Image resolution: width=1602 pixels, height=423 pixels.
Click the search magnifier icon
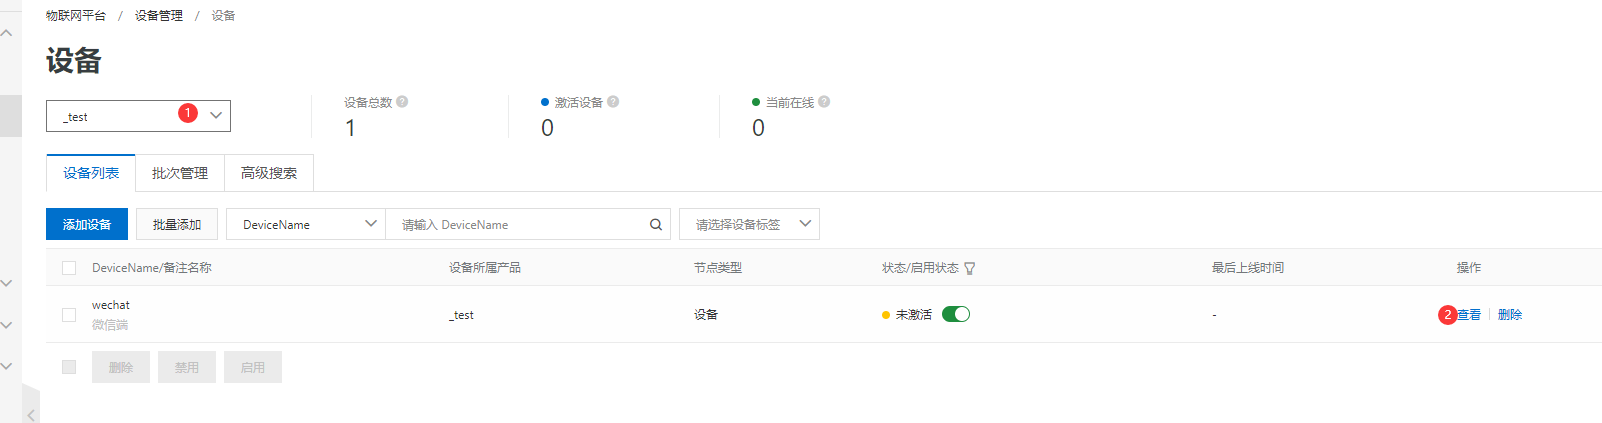pyautogui.click(x=656, y=225)
